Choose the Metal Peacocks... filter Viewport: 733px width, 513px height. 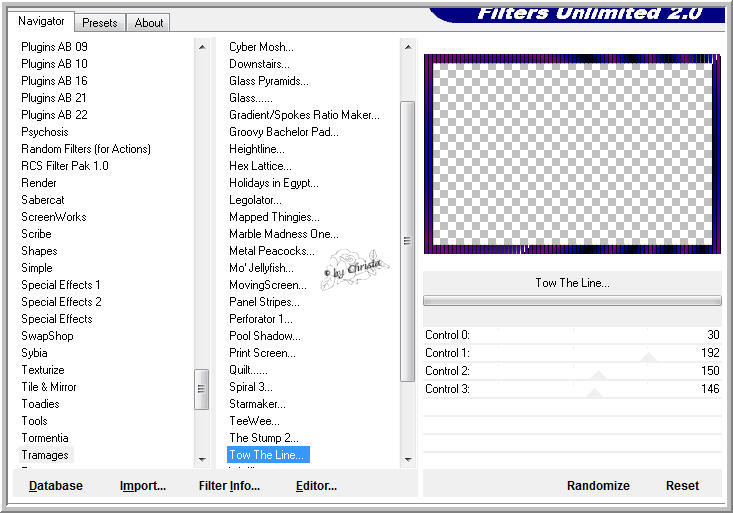(272, 251)
